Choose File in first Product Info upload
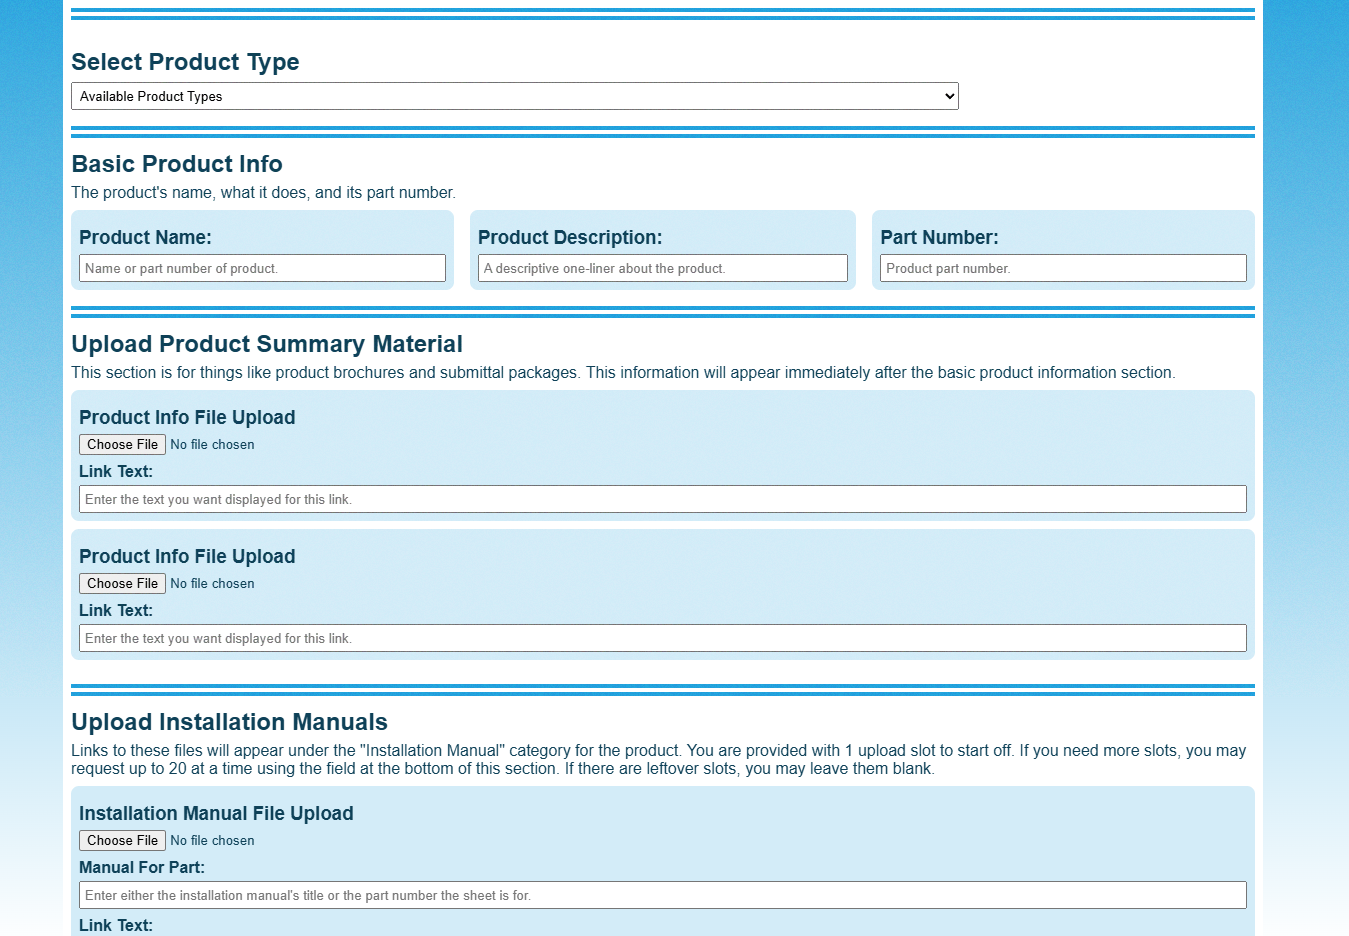The width and height of the screenshot is (1349, 936). pyautogui.click(x=122, y=445)
